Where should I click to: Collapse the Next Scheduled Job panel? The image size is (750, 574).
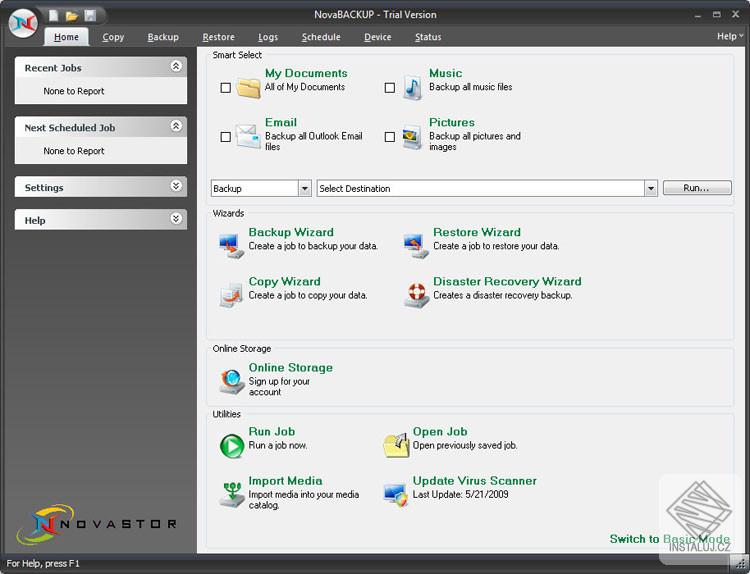[176, 126]
